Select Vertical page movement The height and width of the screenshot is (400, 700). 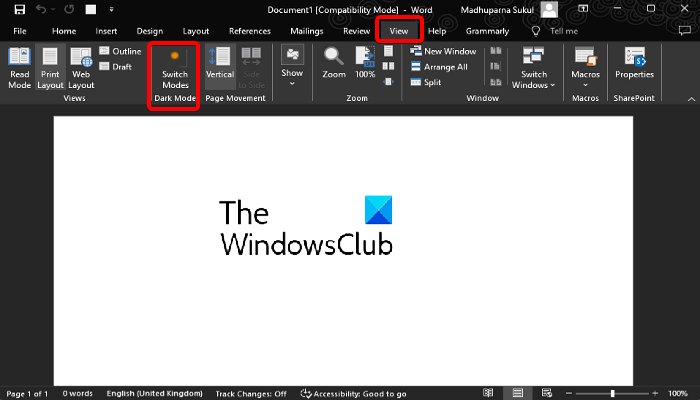[220, 67]
